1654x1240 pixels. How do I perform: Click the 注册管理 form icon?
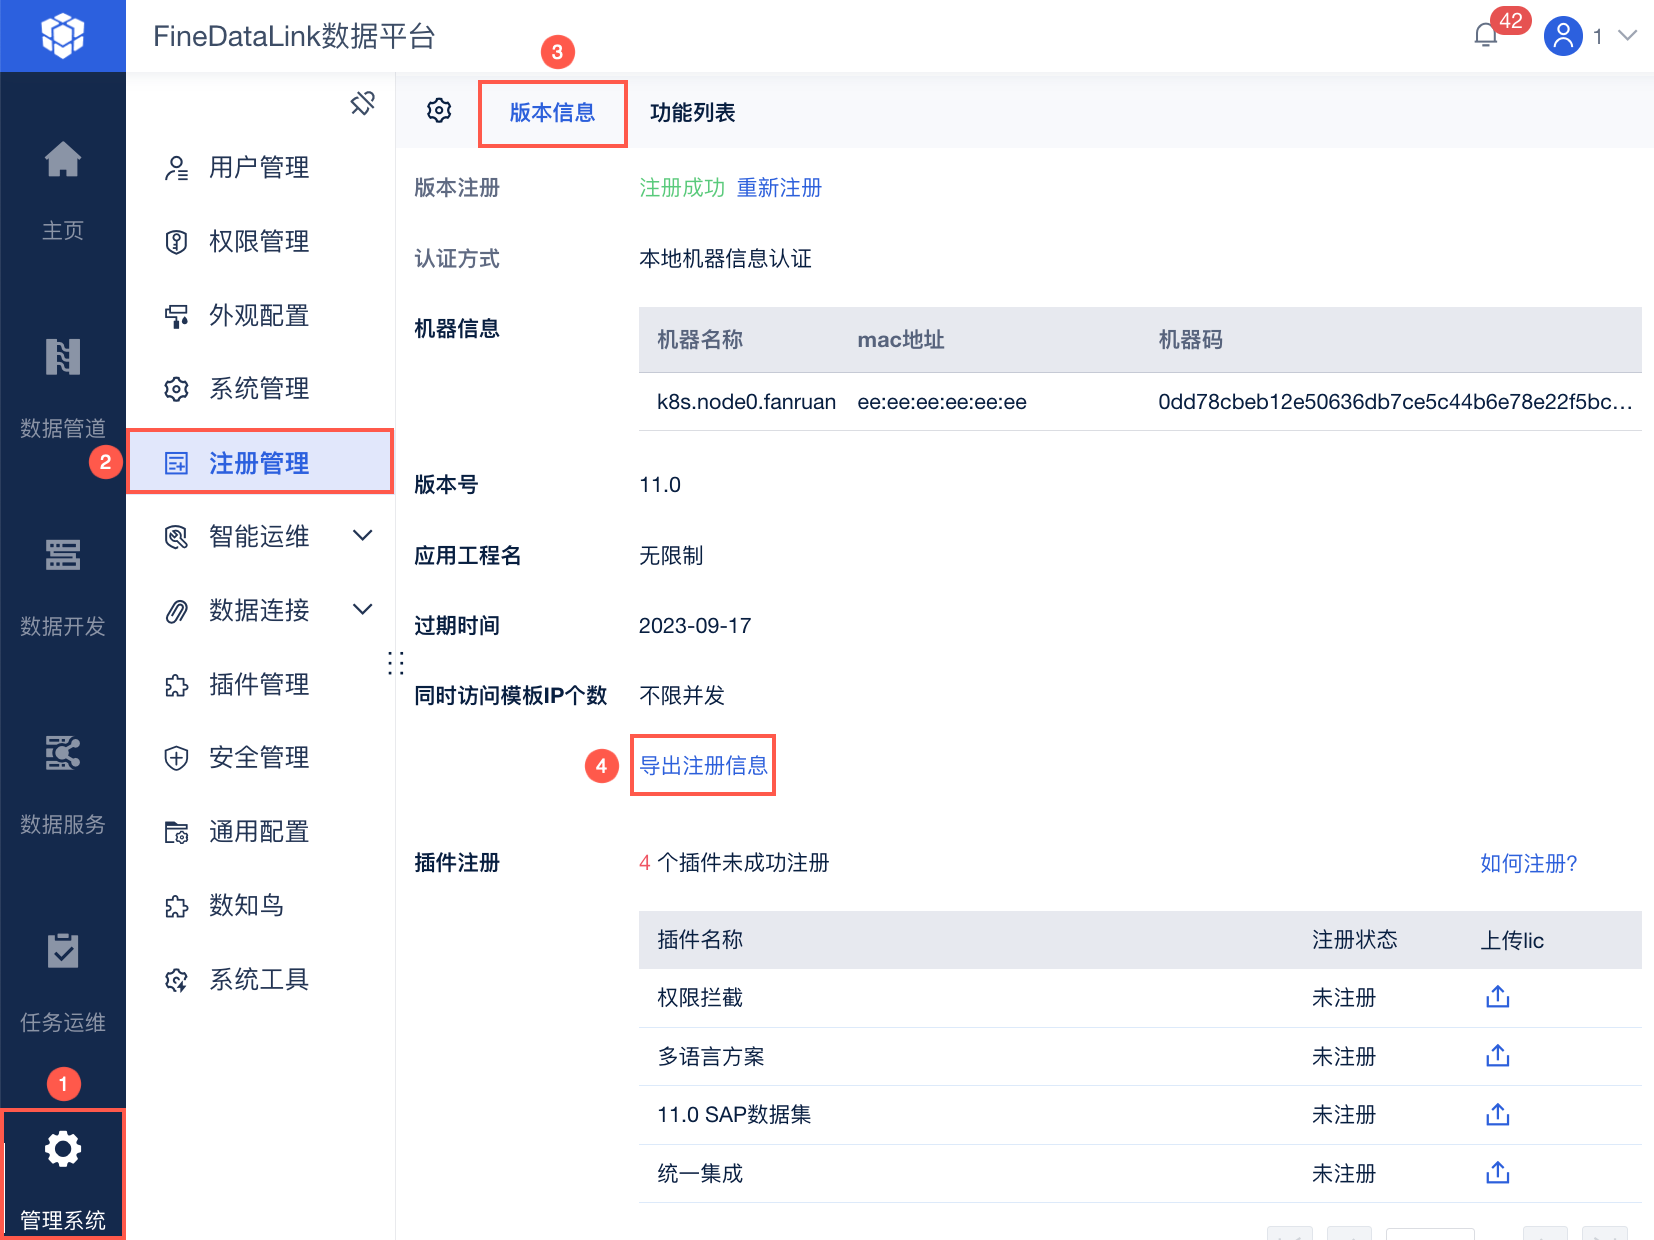point(176,463)
